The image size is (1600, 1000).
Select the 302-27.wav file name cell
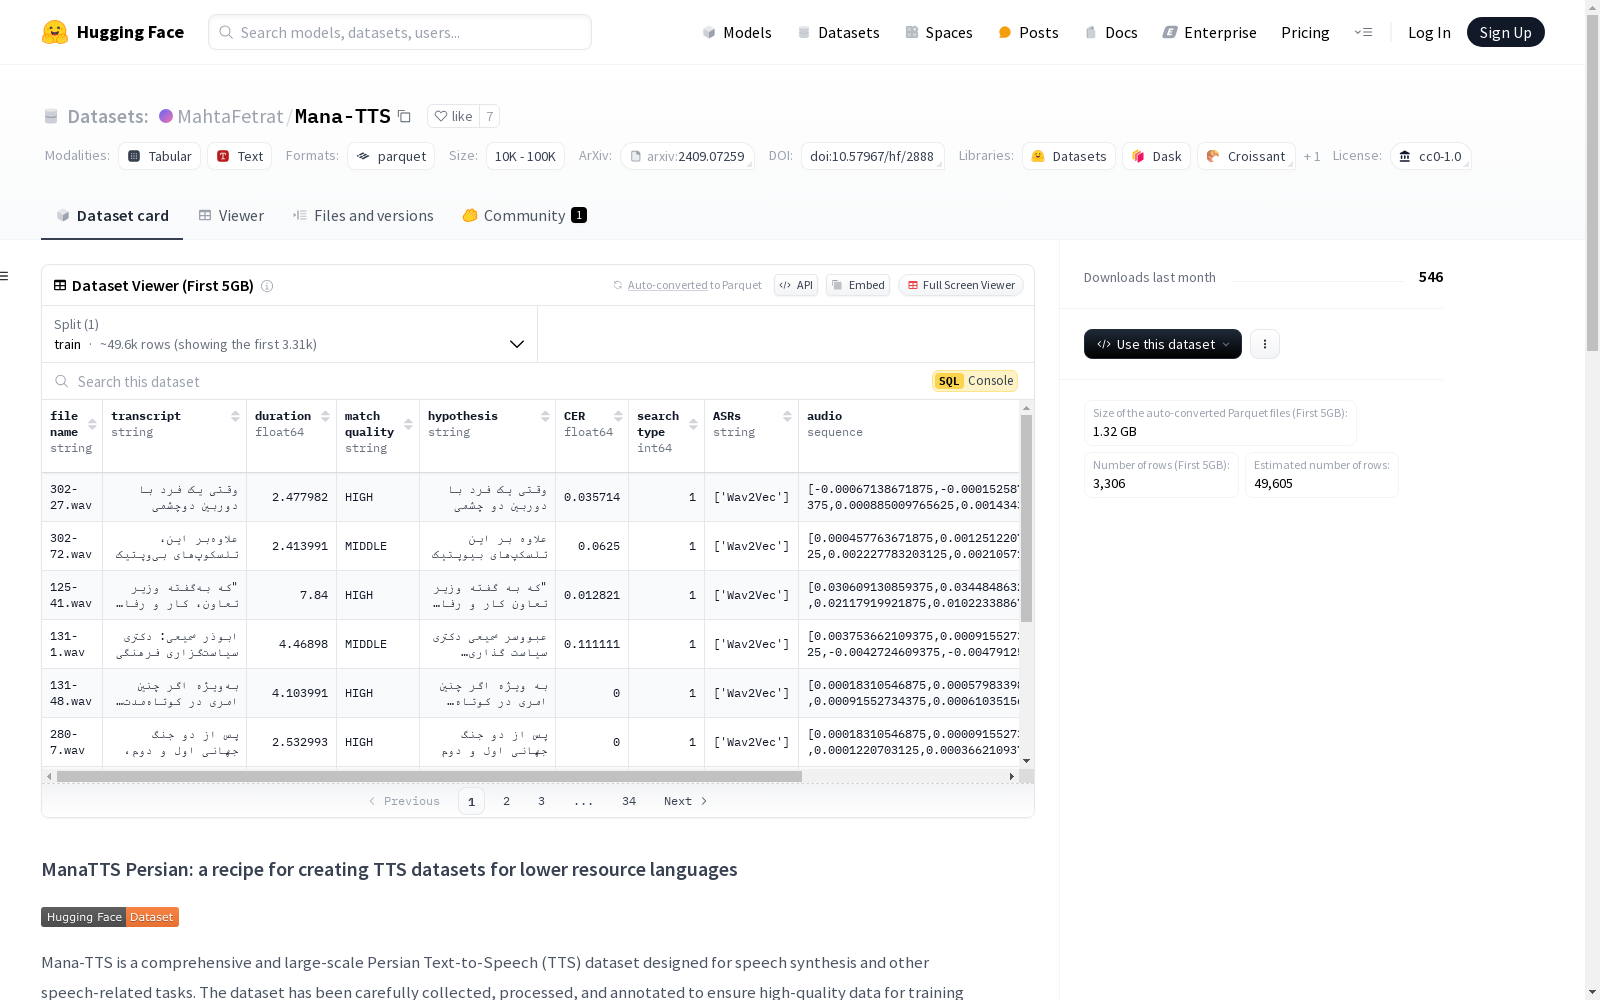71,497
